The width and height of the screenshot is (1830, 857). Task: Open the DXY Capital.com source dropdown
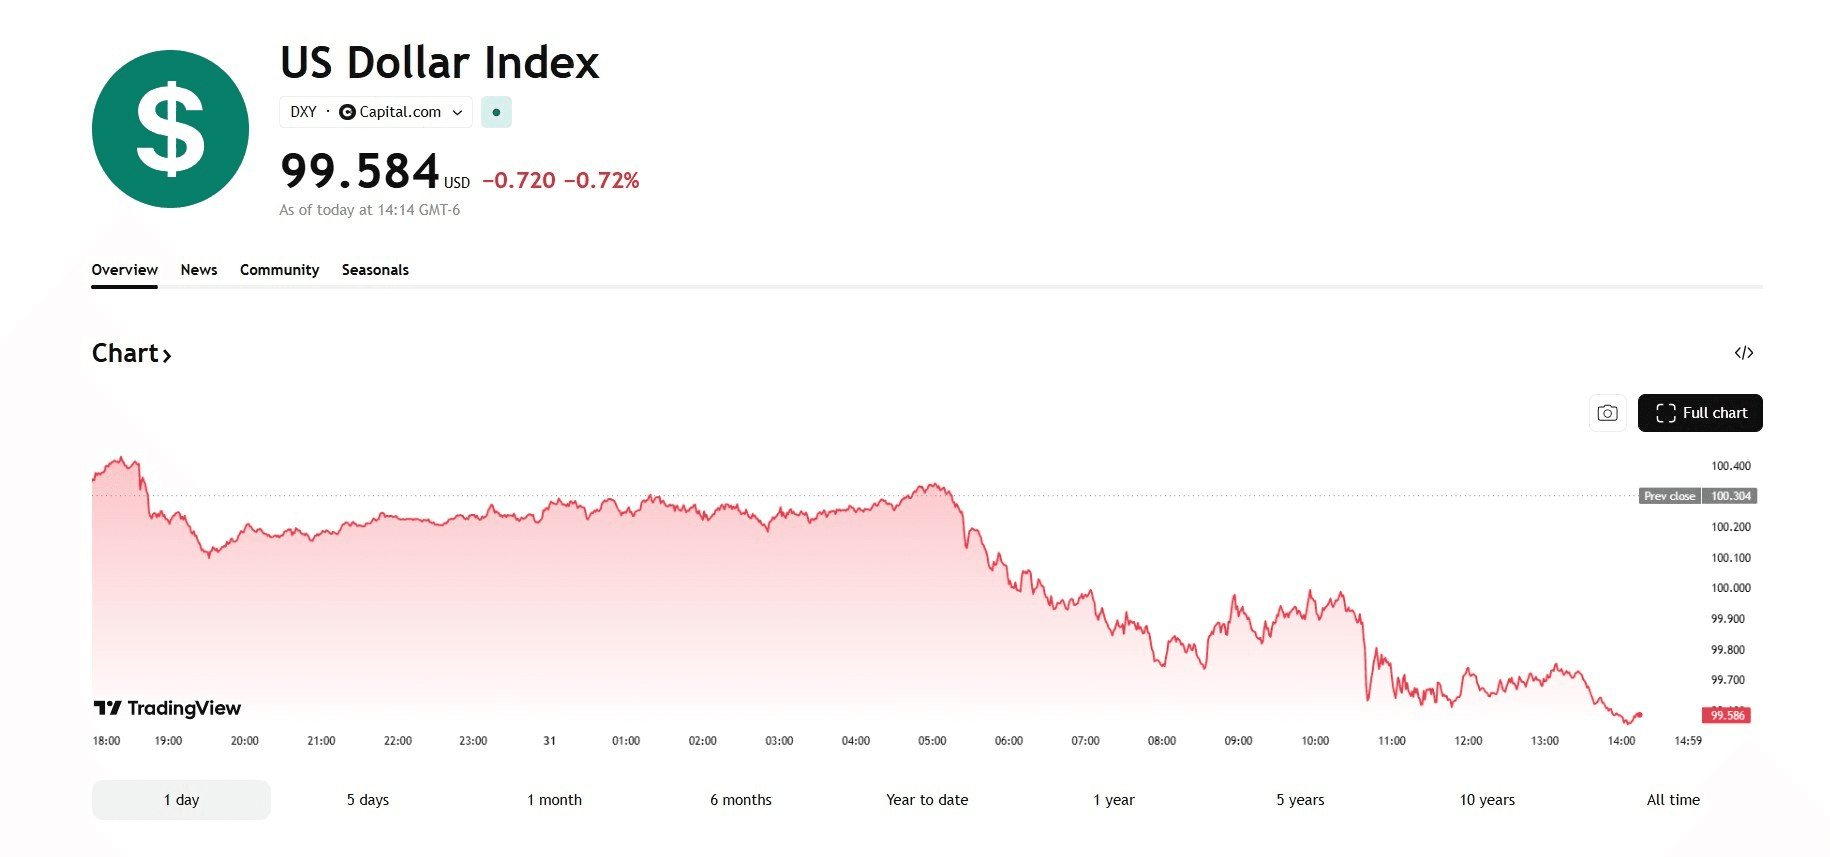pos(376,112)
